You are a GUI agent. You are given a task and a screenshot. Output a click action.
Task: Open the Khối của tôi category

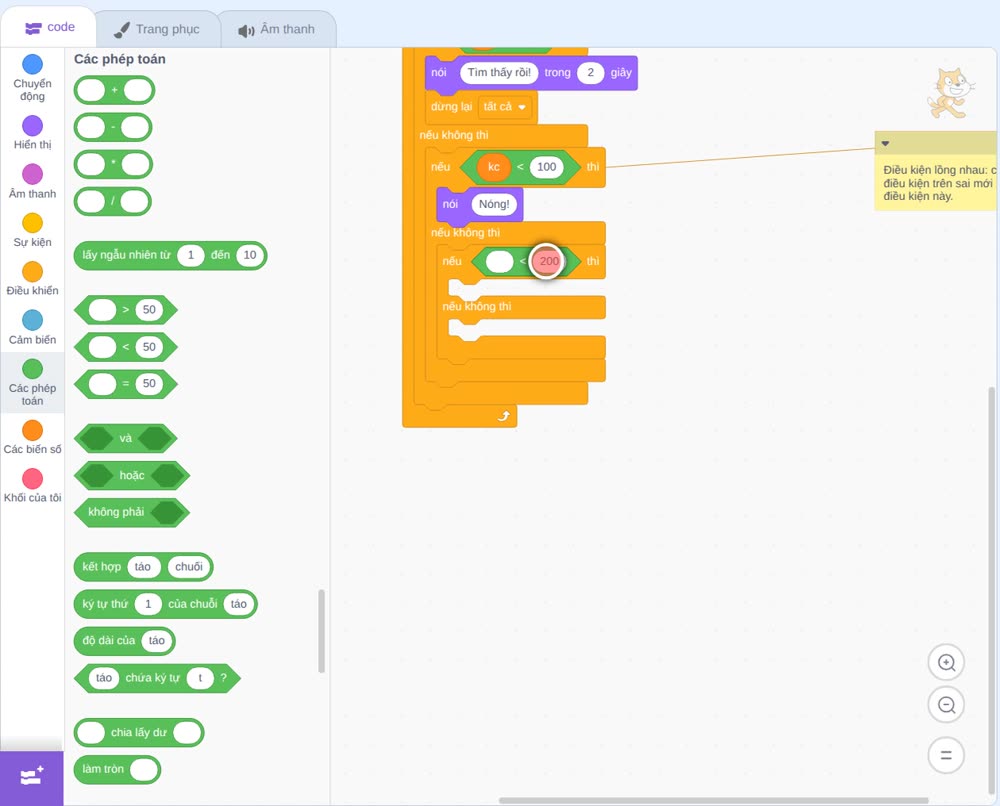[32, 486]
